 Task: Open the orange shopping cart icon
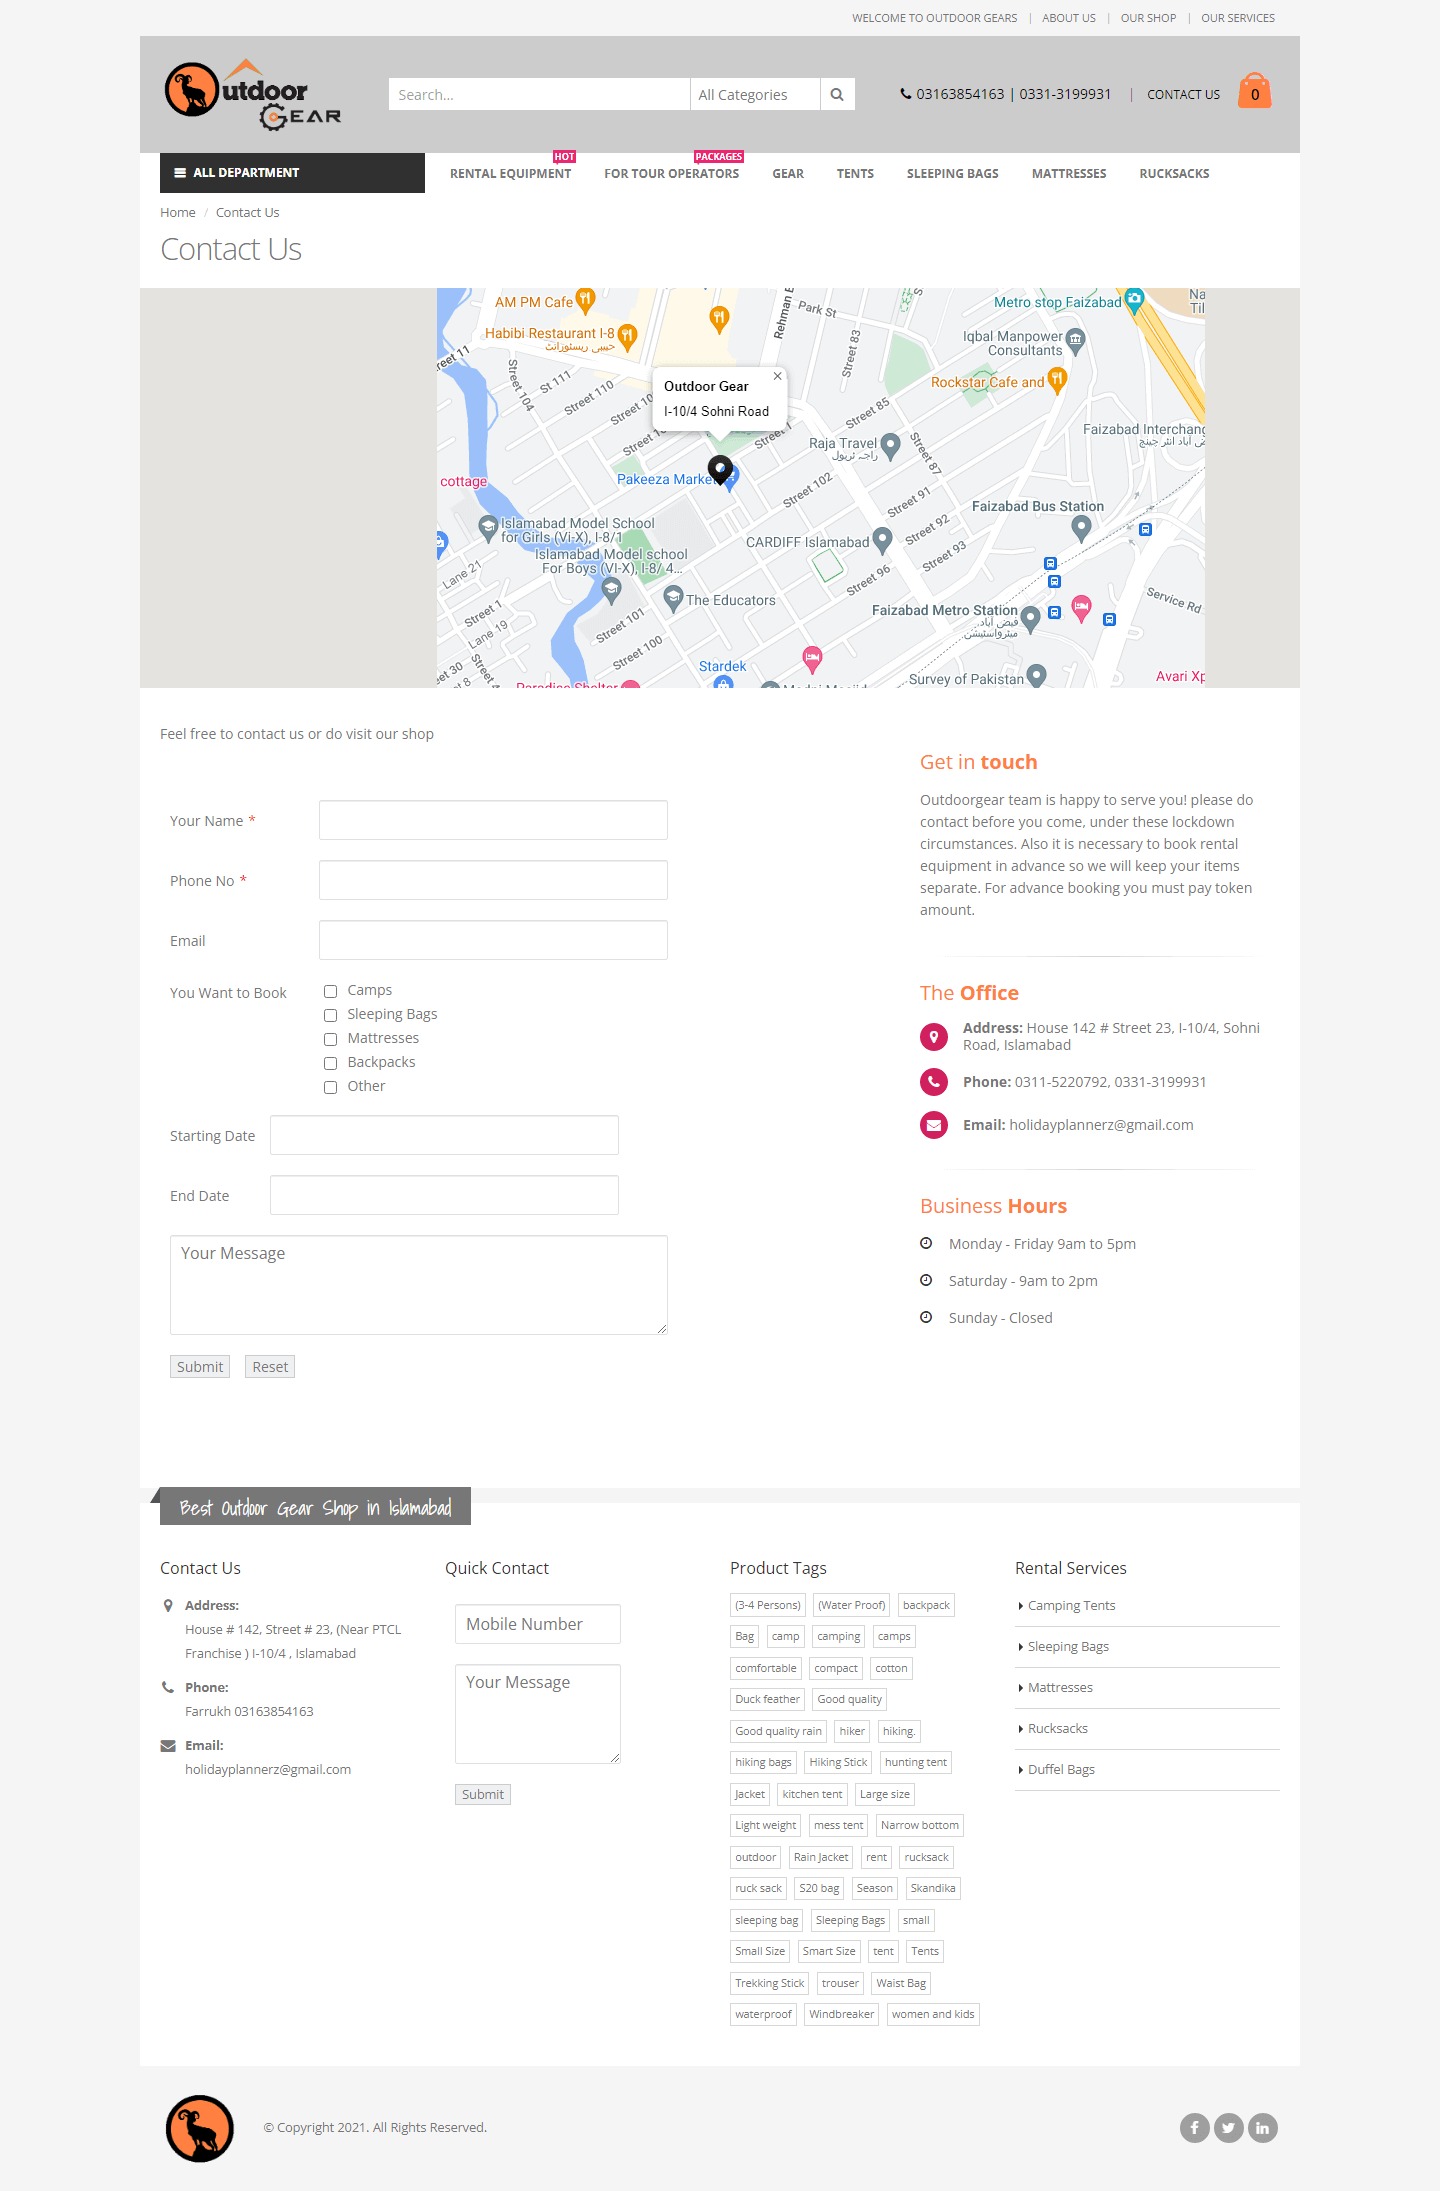1254,91
